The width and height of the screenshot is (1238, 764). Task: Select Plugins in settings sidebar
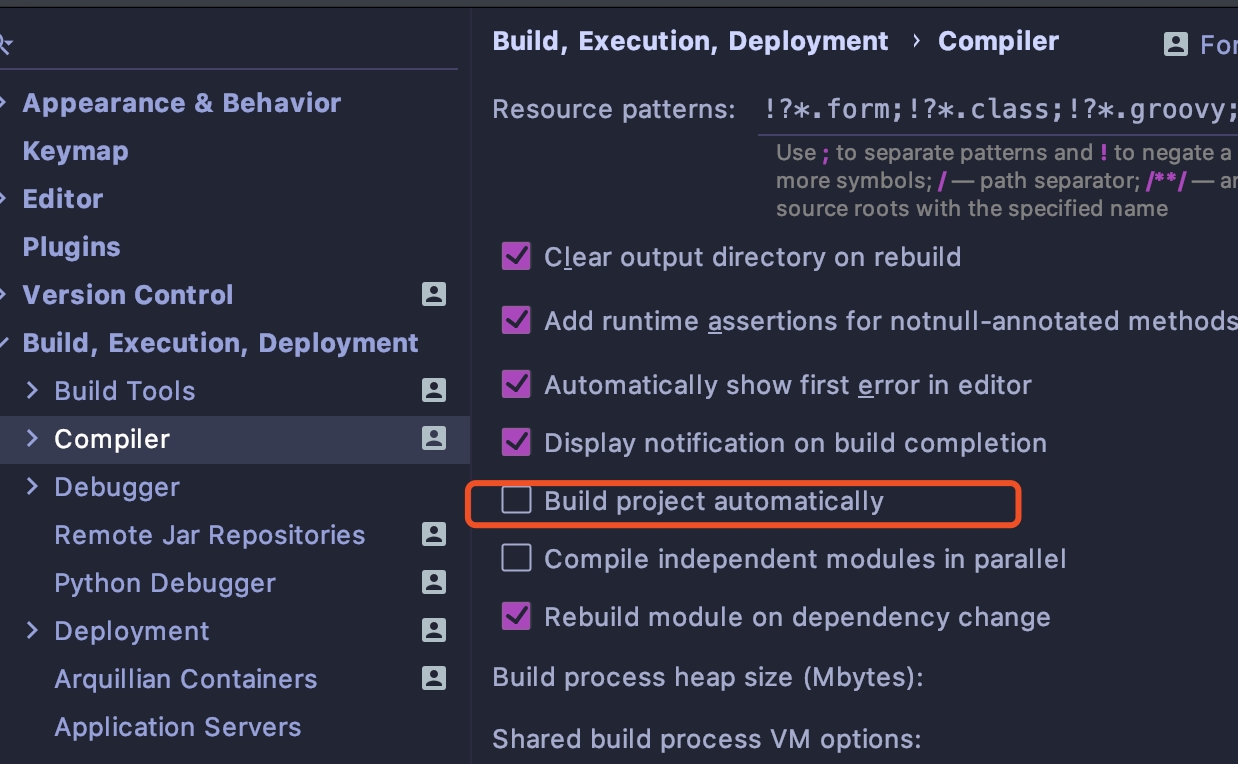pyautogui.click(x=71, y=247)
